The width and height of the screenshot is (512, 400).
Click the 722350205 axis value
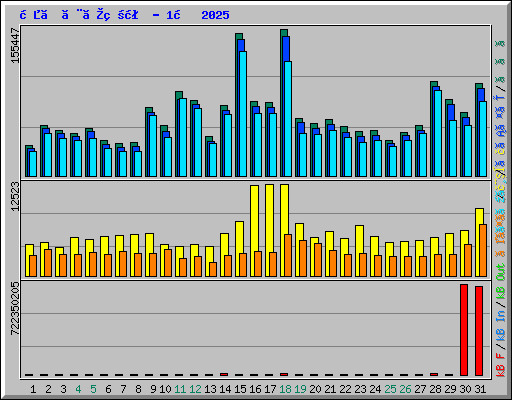pyautogui.click(x=15, y=309)
